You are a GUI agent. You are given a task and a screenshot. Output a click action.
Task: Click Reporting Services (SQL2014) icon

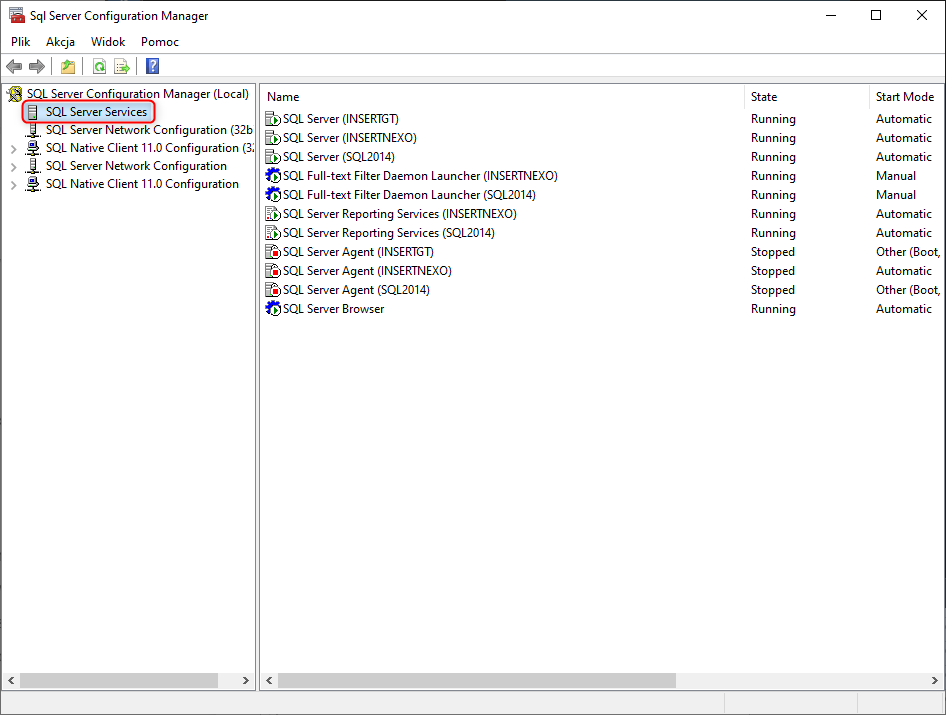pos(273,233)
